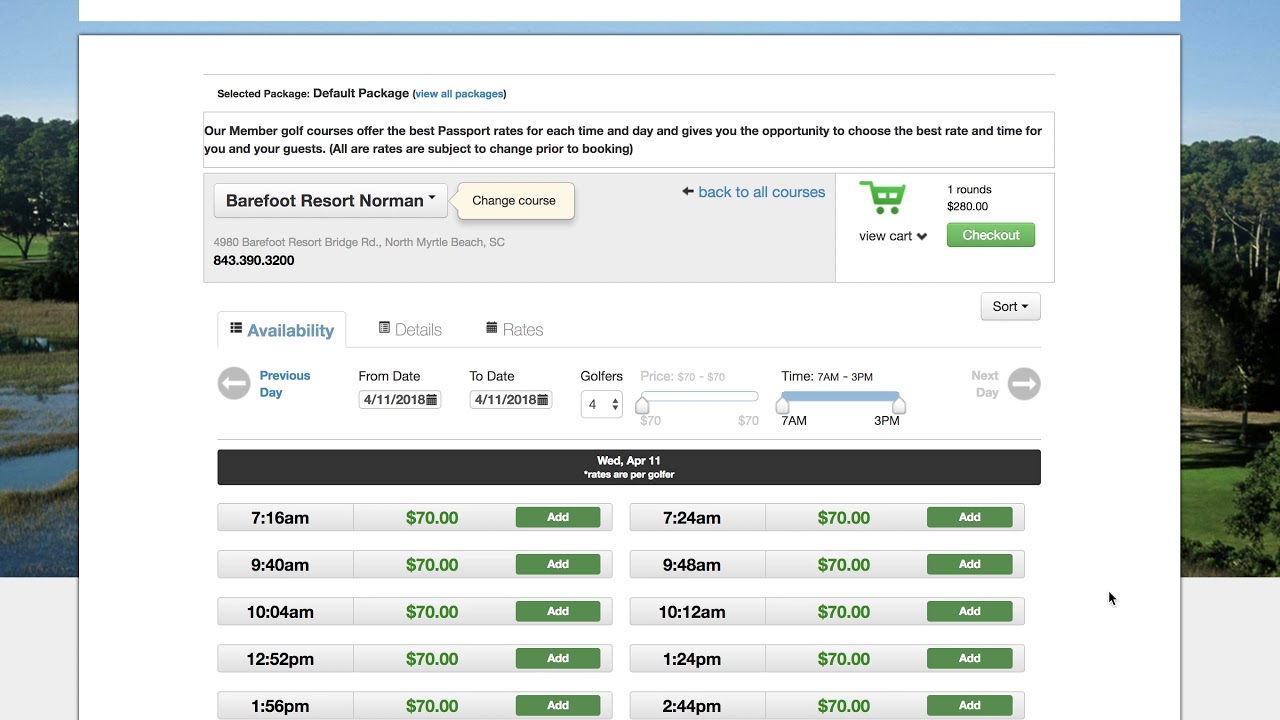The height and width of the screenshot is (720, 1280).
Task: Click the $70.00 rate for 1:24pm
Action: point(844,659)
